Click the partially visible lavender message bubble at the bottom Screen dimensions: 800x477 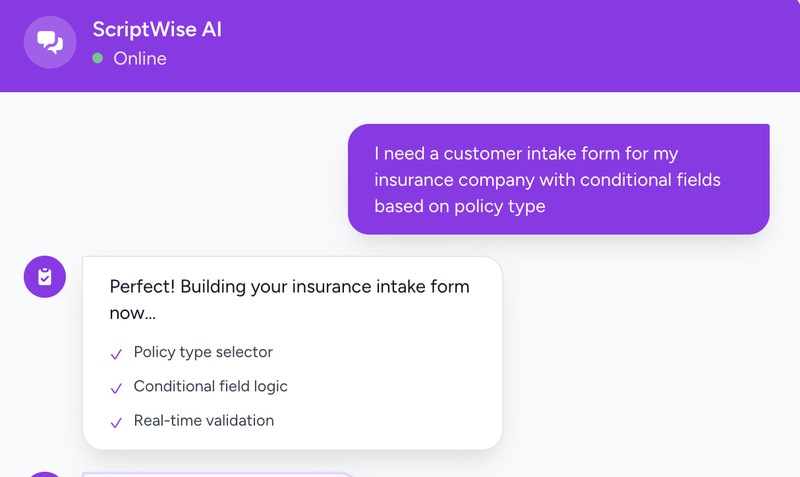pos(220,473)
